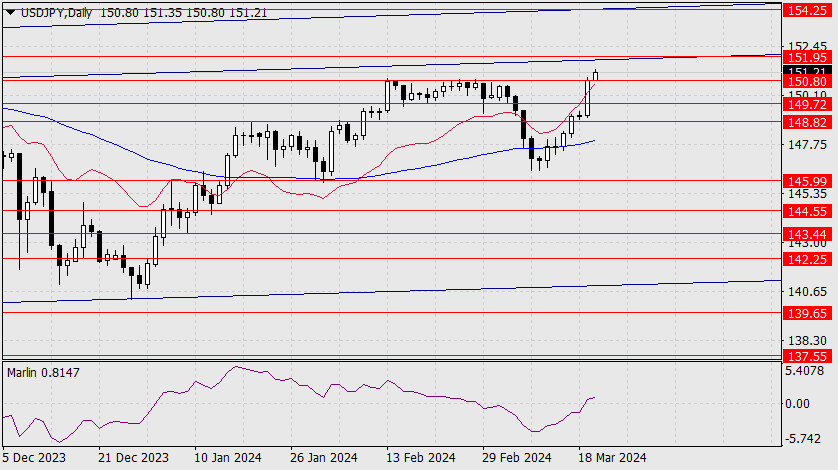Select the 149.72 red price level label
838x470 pixels.
pos(807,104)
